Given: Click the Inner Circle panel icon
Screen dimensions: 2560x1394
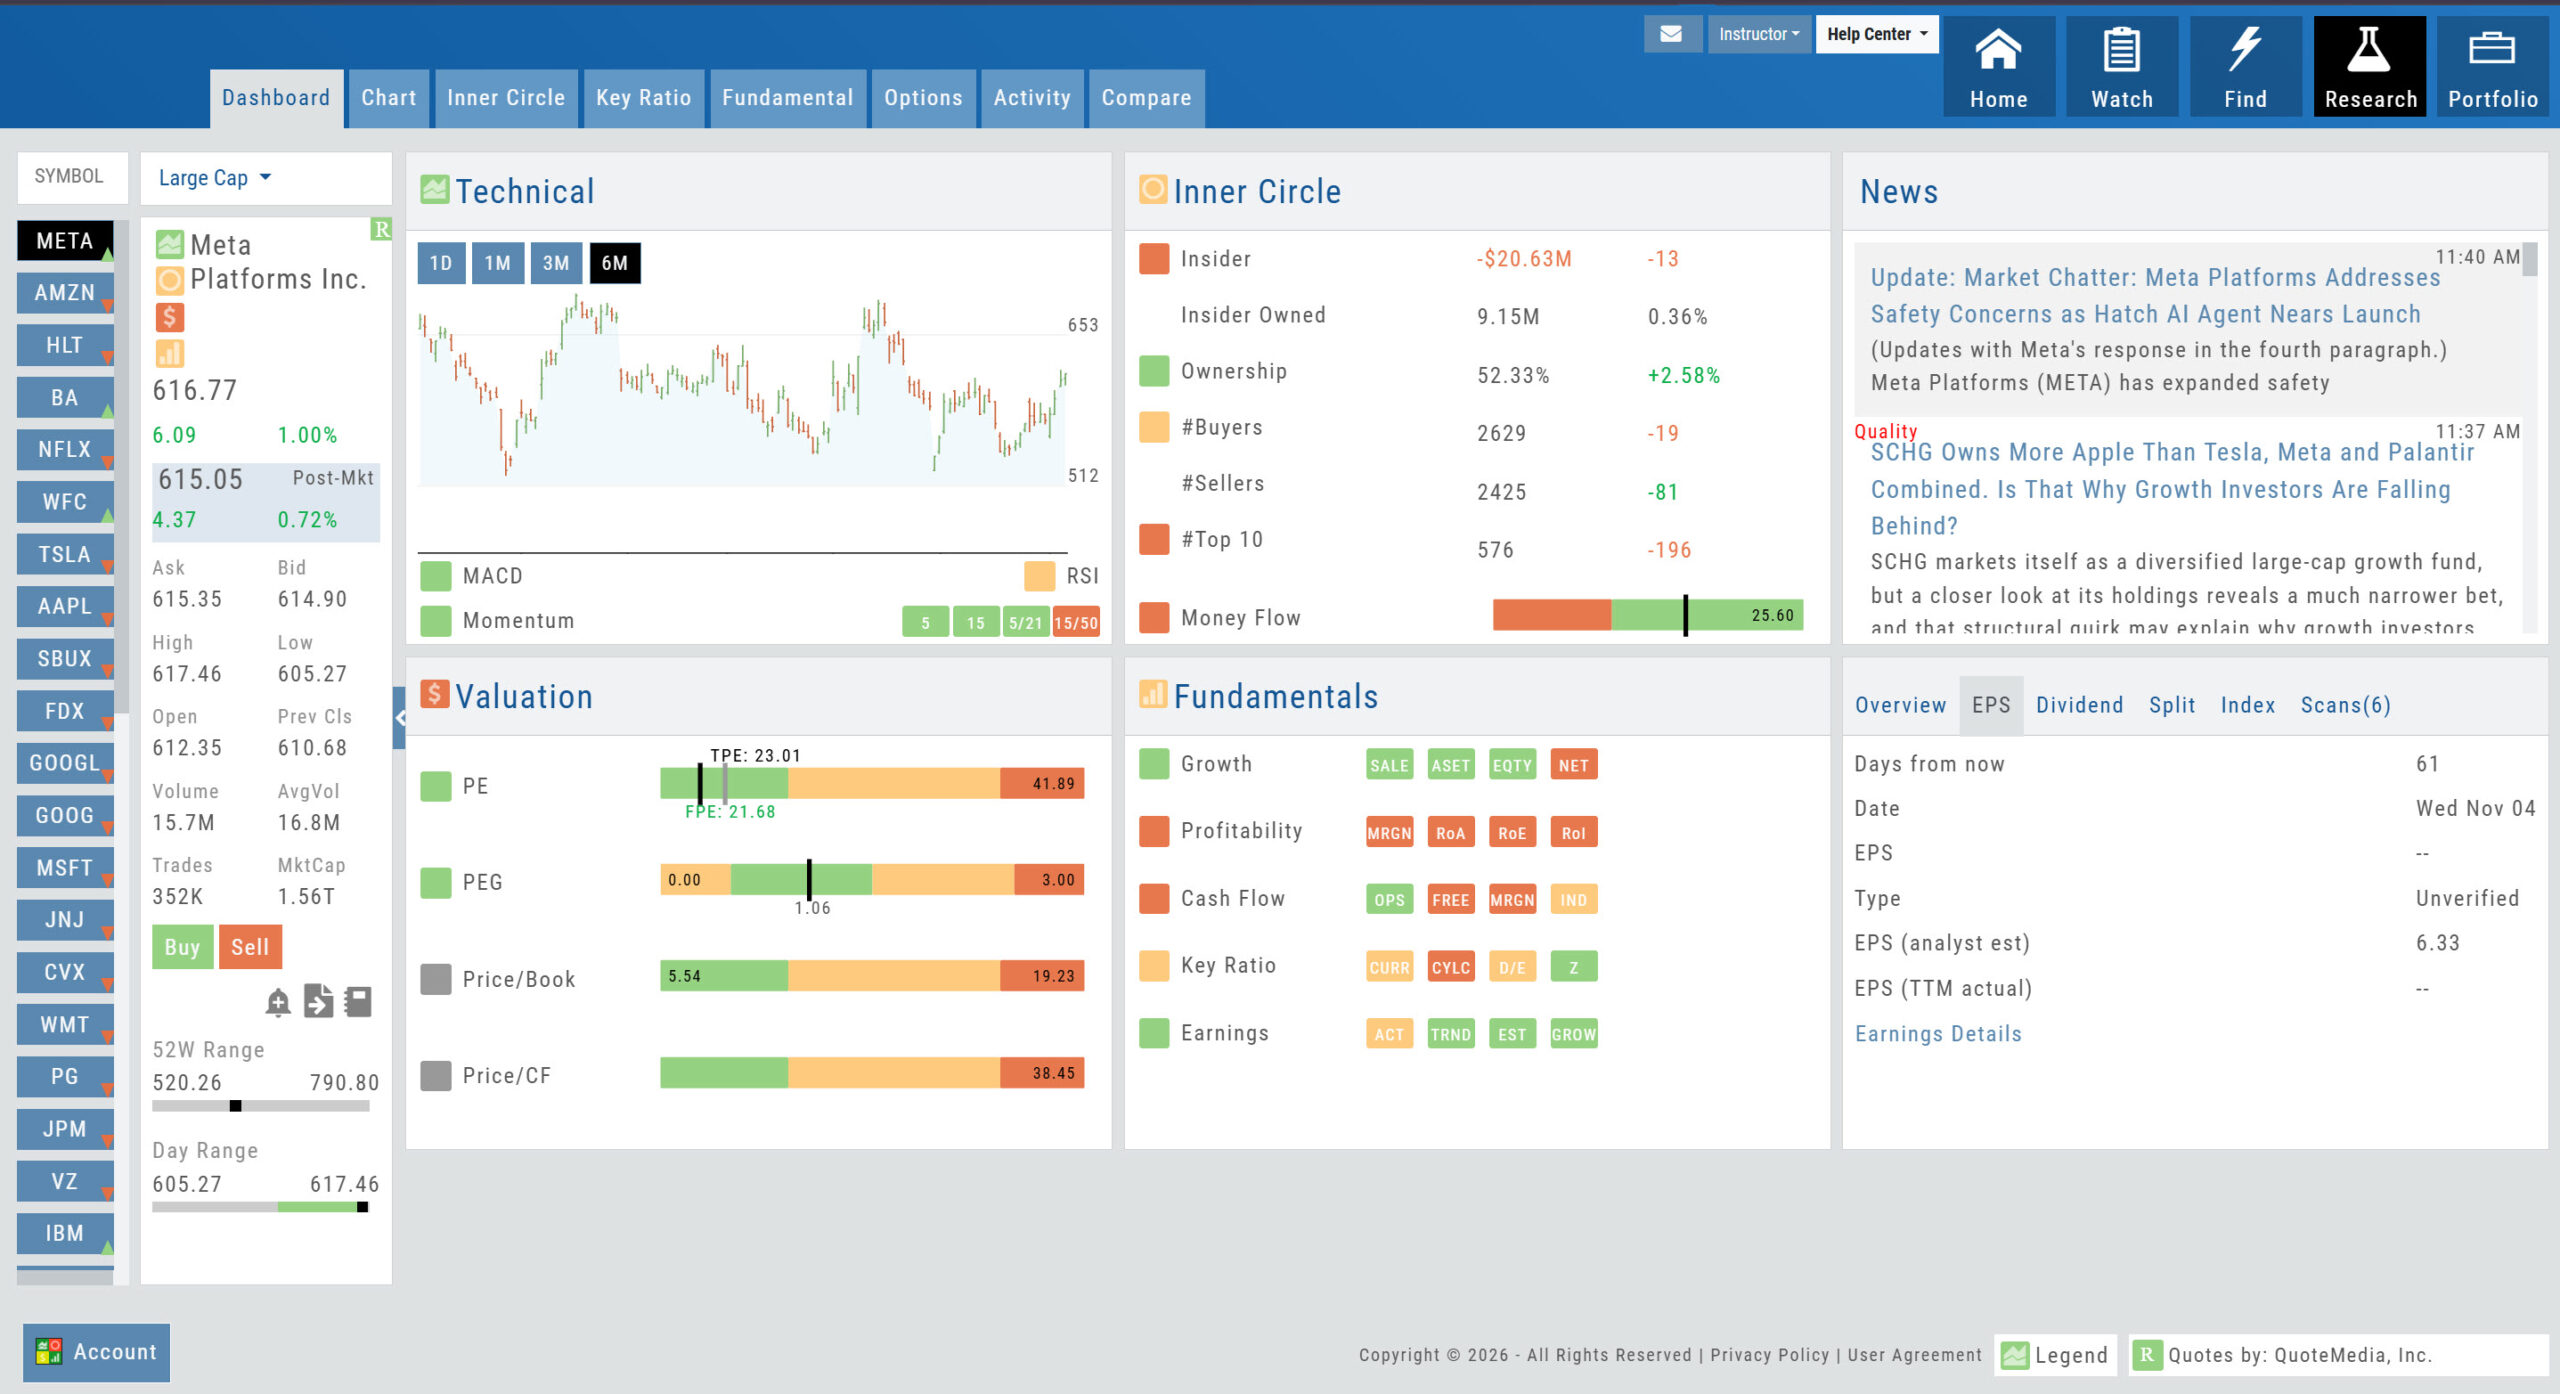Looking at the screenshot, I should point(1153,189).
